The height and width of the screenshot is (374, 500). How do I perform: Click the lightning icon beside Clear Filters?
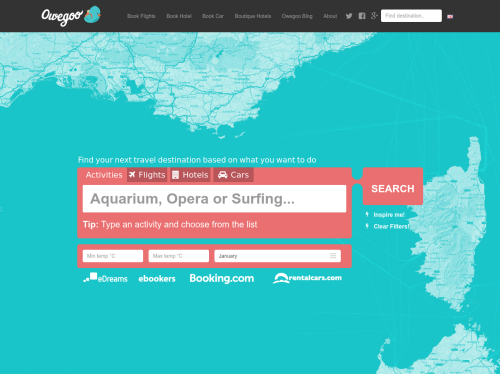[x=367, y=226]
